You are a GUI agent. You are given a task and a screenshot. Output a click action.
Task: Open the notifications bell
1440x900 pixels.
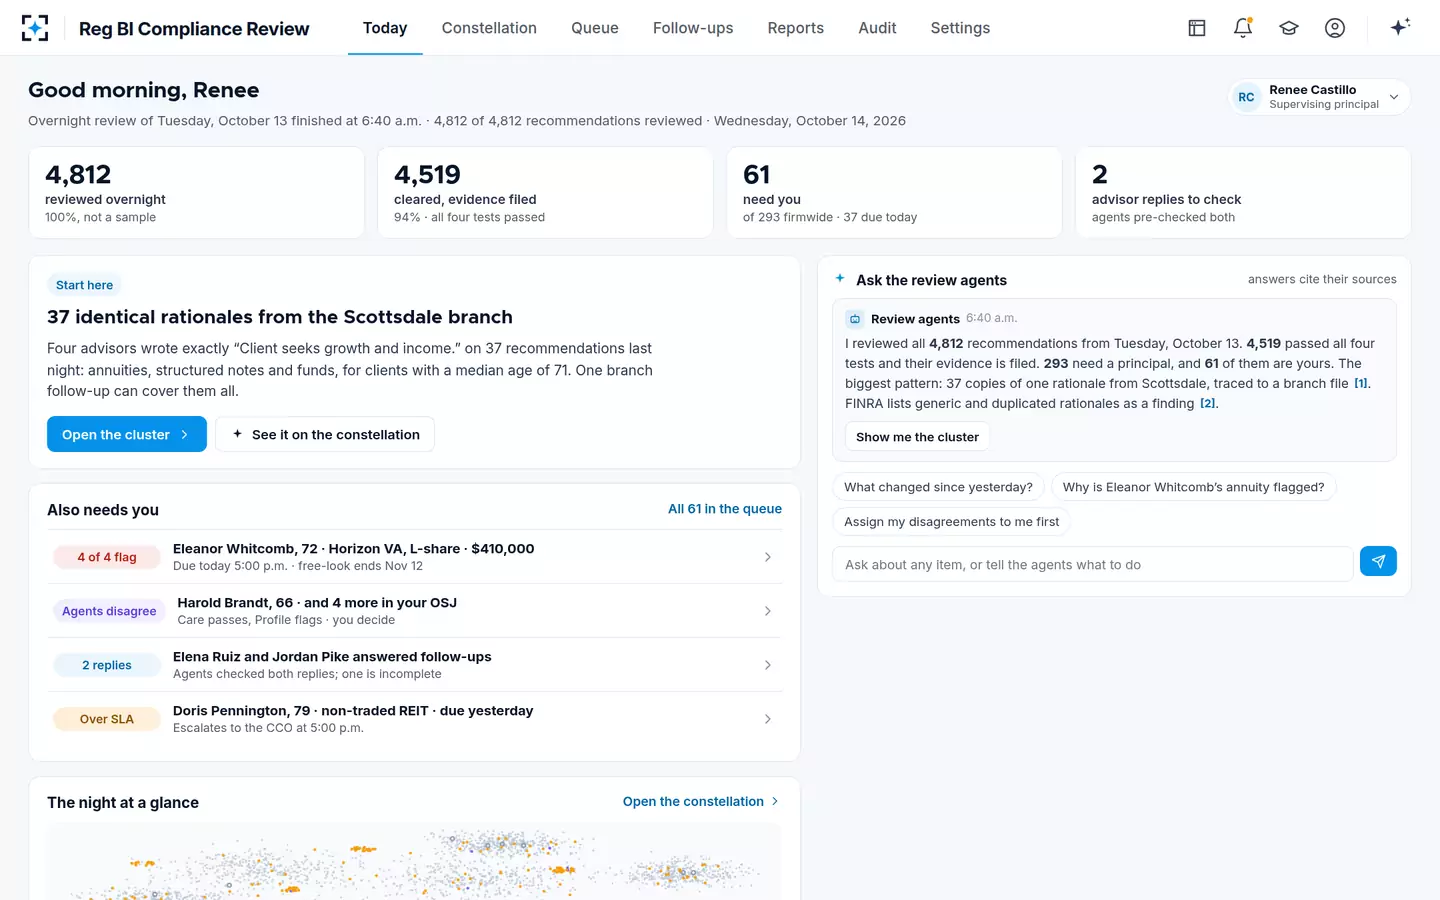[1243, 28]
